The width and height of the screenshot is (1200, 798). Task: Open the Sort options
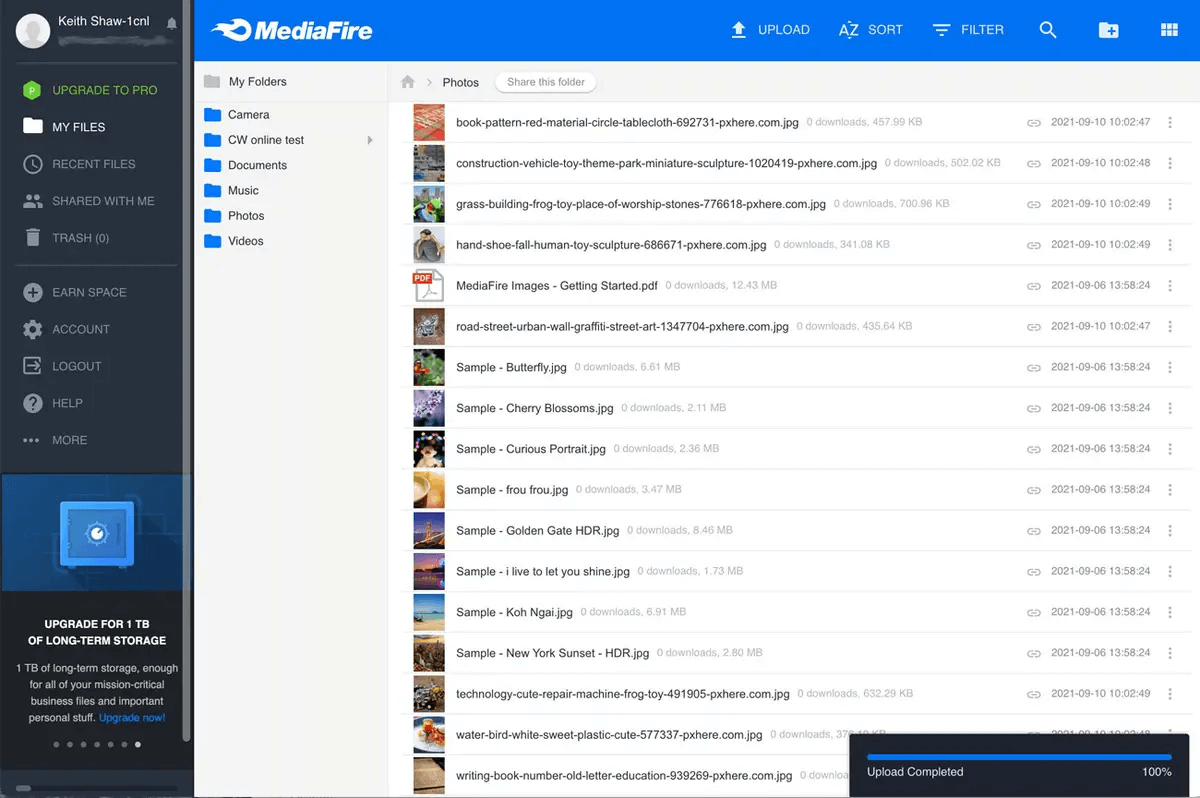point(870,30)
